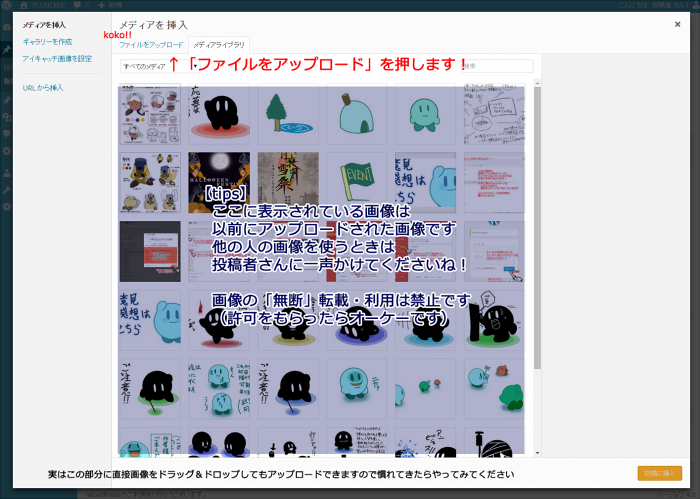
Task: Choose アイキャッチ画像を設定 in the sidebar
Action: click(57, 59)
